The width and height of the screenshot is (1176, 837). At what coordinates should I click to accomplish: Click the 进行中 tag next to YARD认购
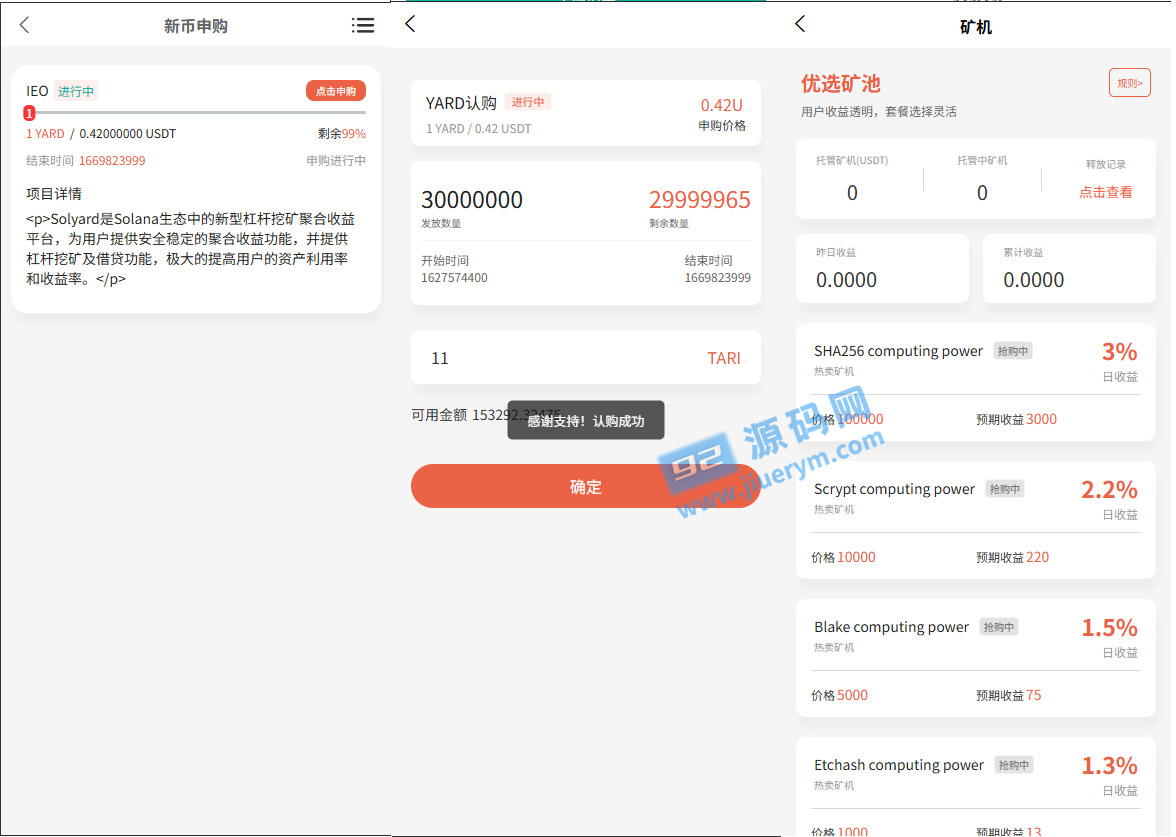pyautogui.click(x=528, y=102)
